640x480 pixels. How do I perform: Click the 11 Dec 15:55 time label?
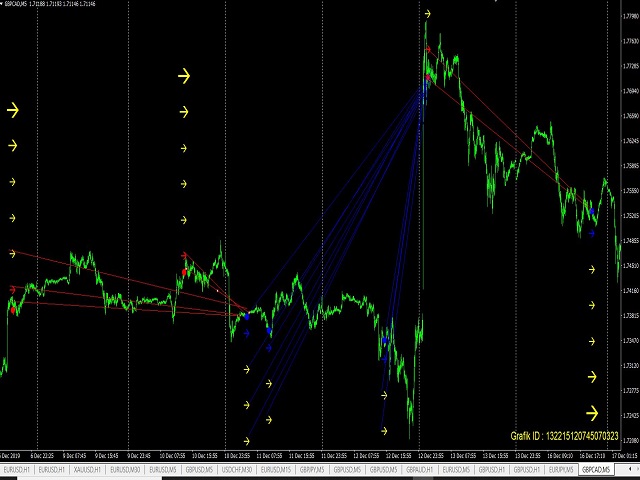[302, 456]
